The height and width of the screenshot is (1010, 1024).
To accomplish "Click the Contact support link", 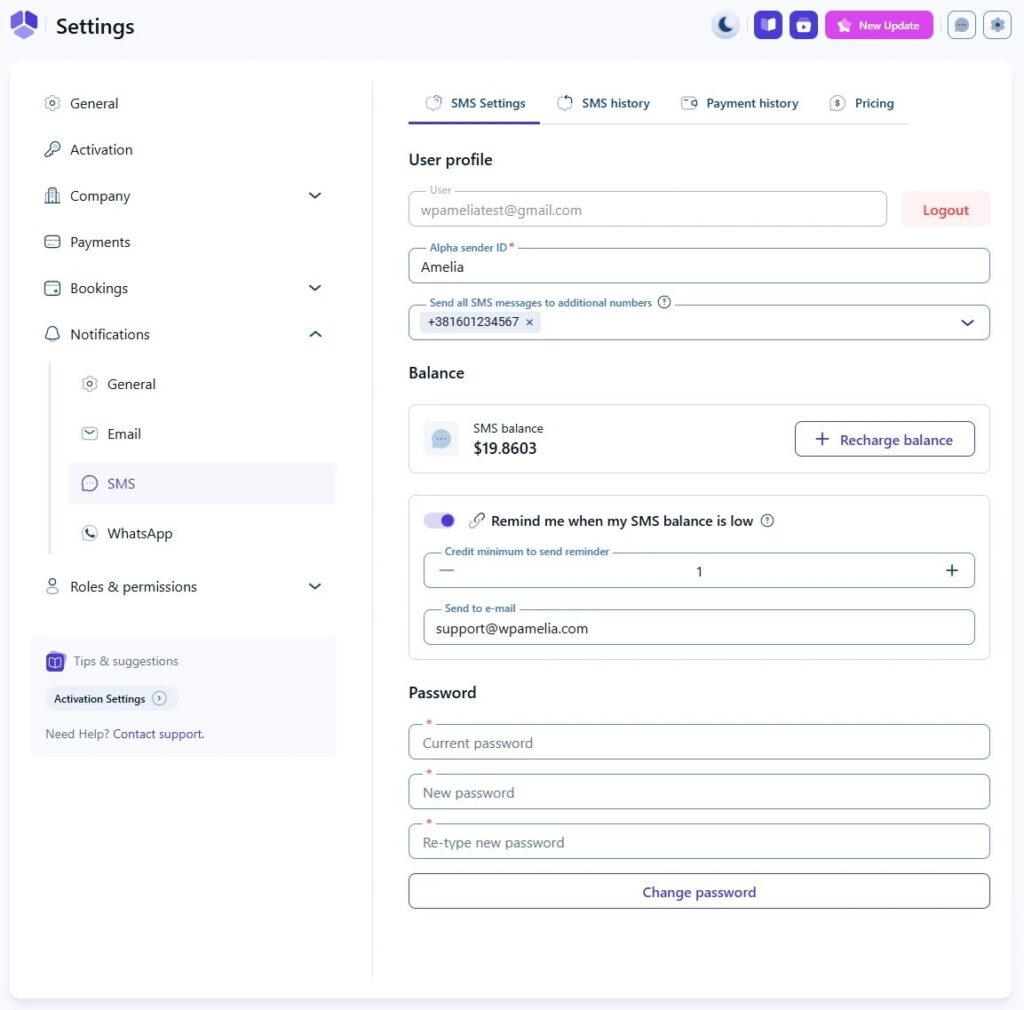I will [x=158, y=734].
